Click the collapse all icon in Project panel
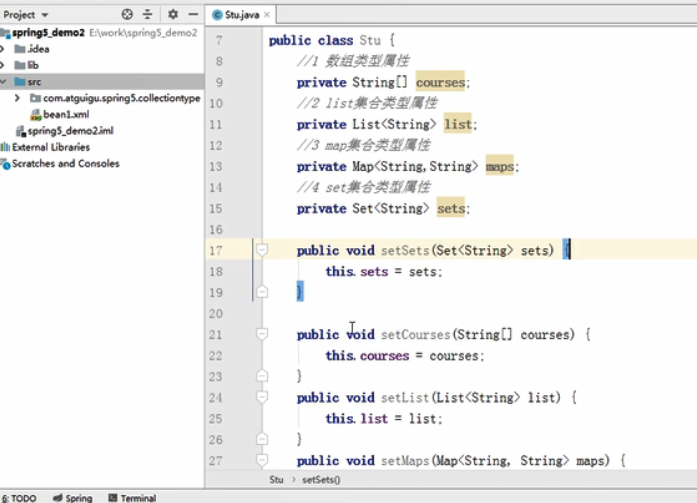The width and height of the screenshot is (697, 503). click(148, 15)
